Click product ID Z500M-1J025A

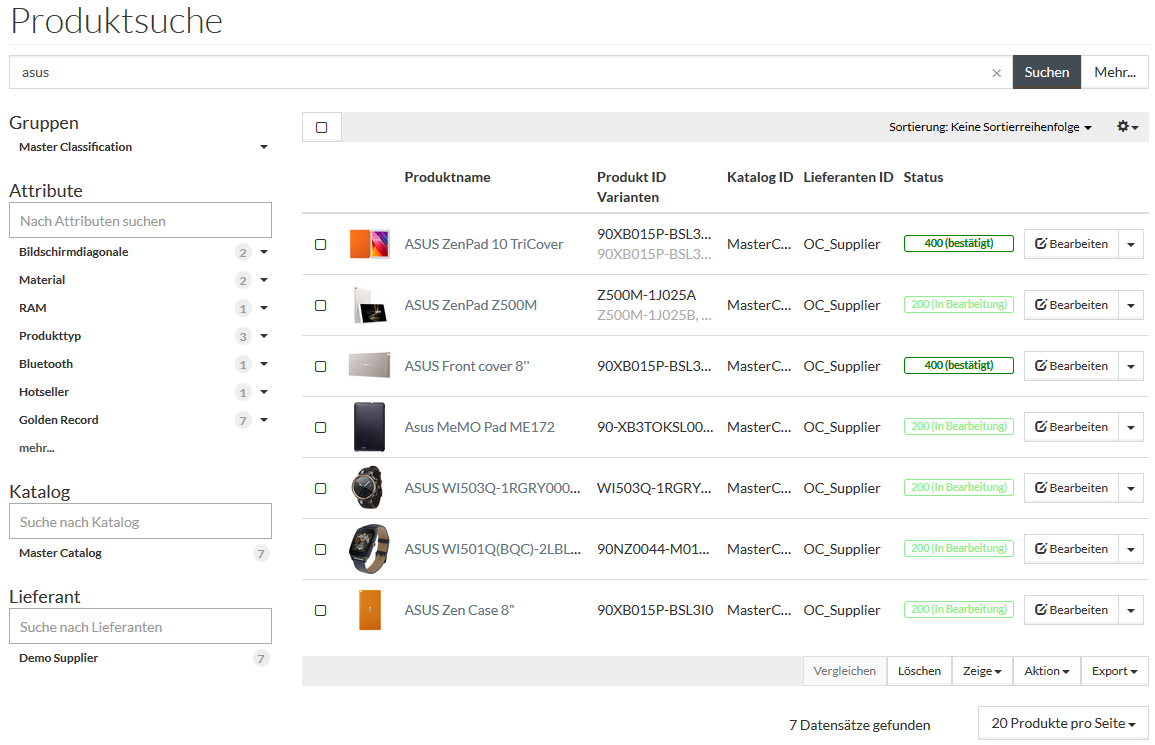(x=646, y=295)
